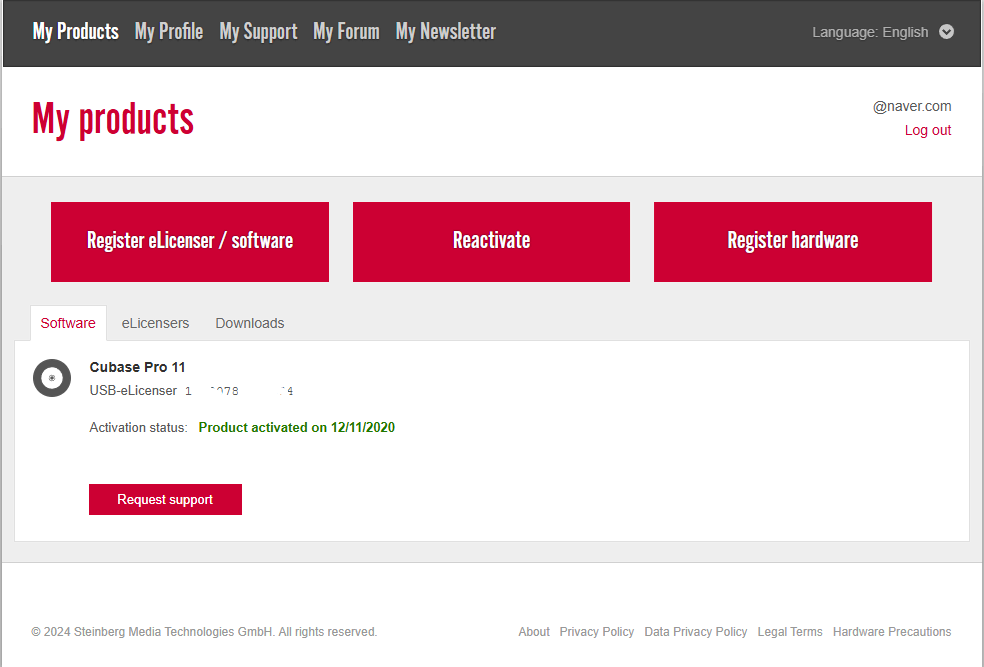Log out of the account

928,130
